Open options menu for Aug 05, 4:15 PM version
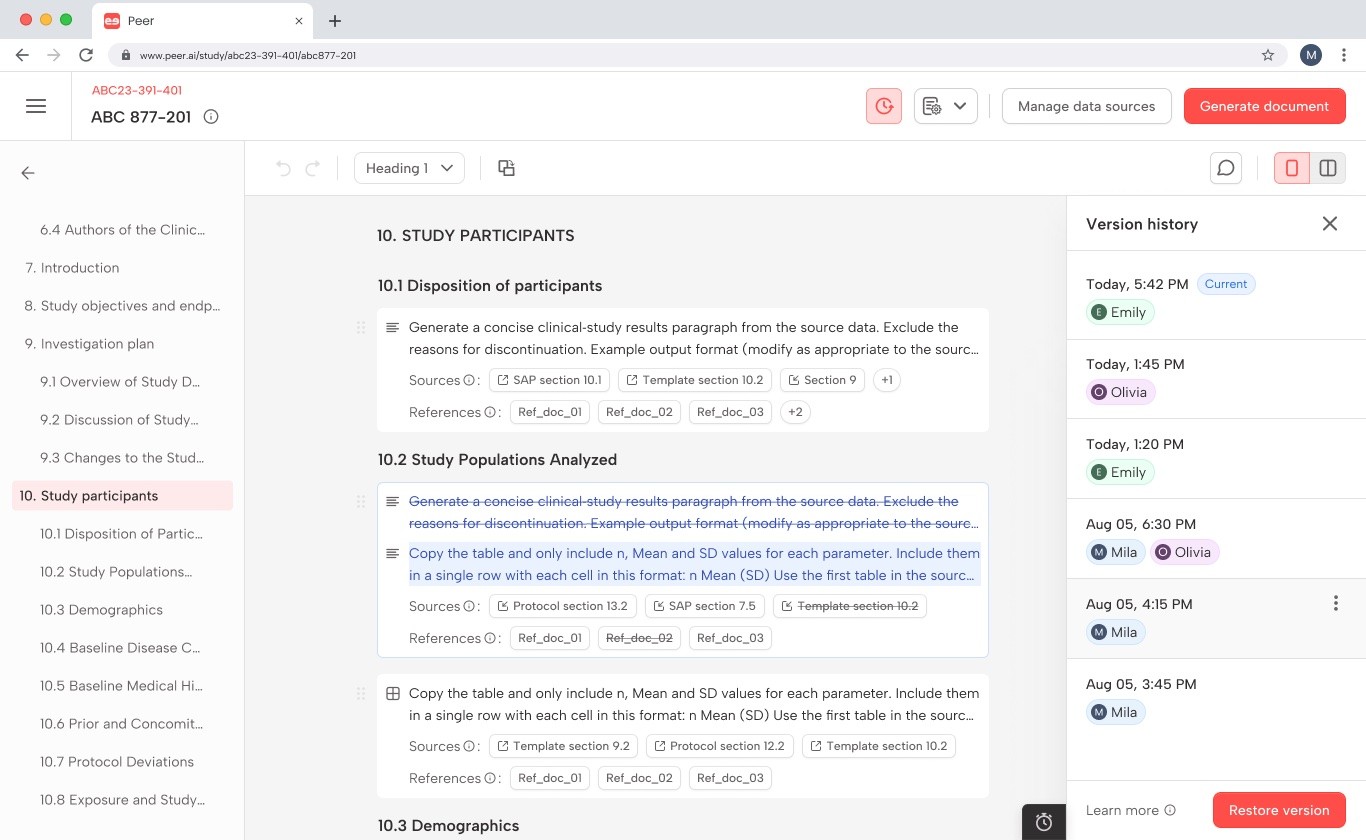The image size is (1366, 840). pos(1335,603)
